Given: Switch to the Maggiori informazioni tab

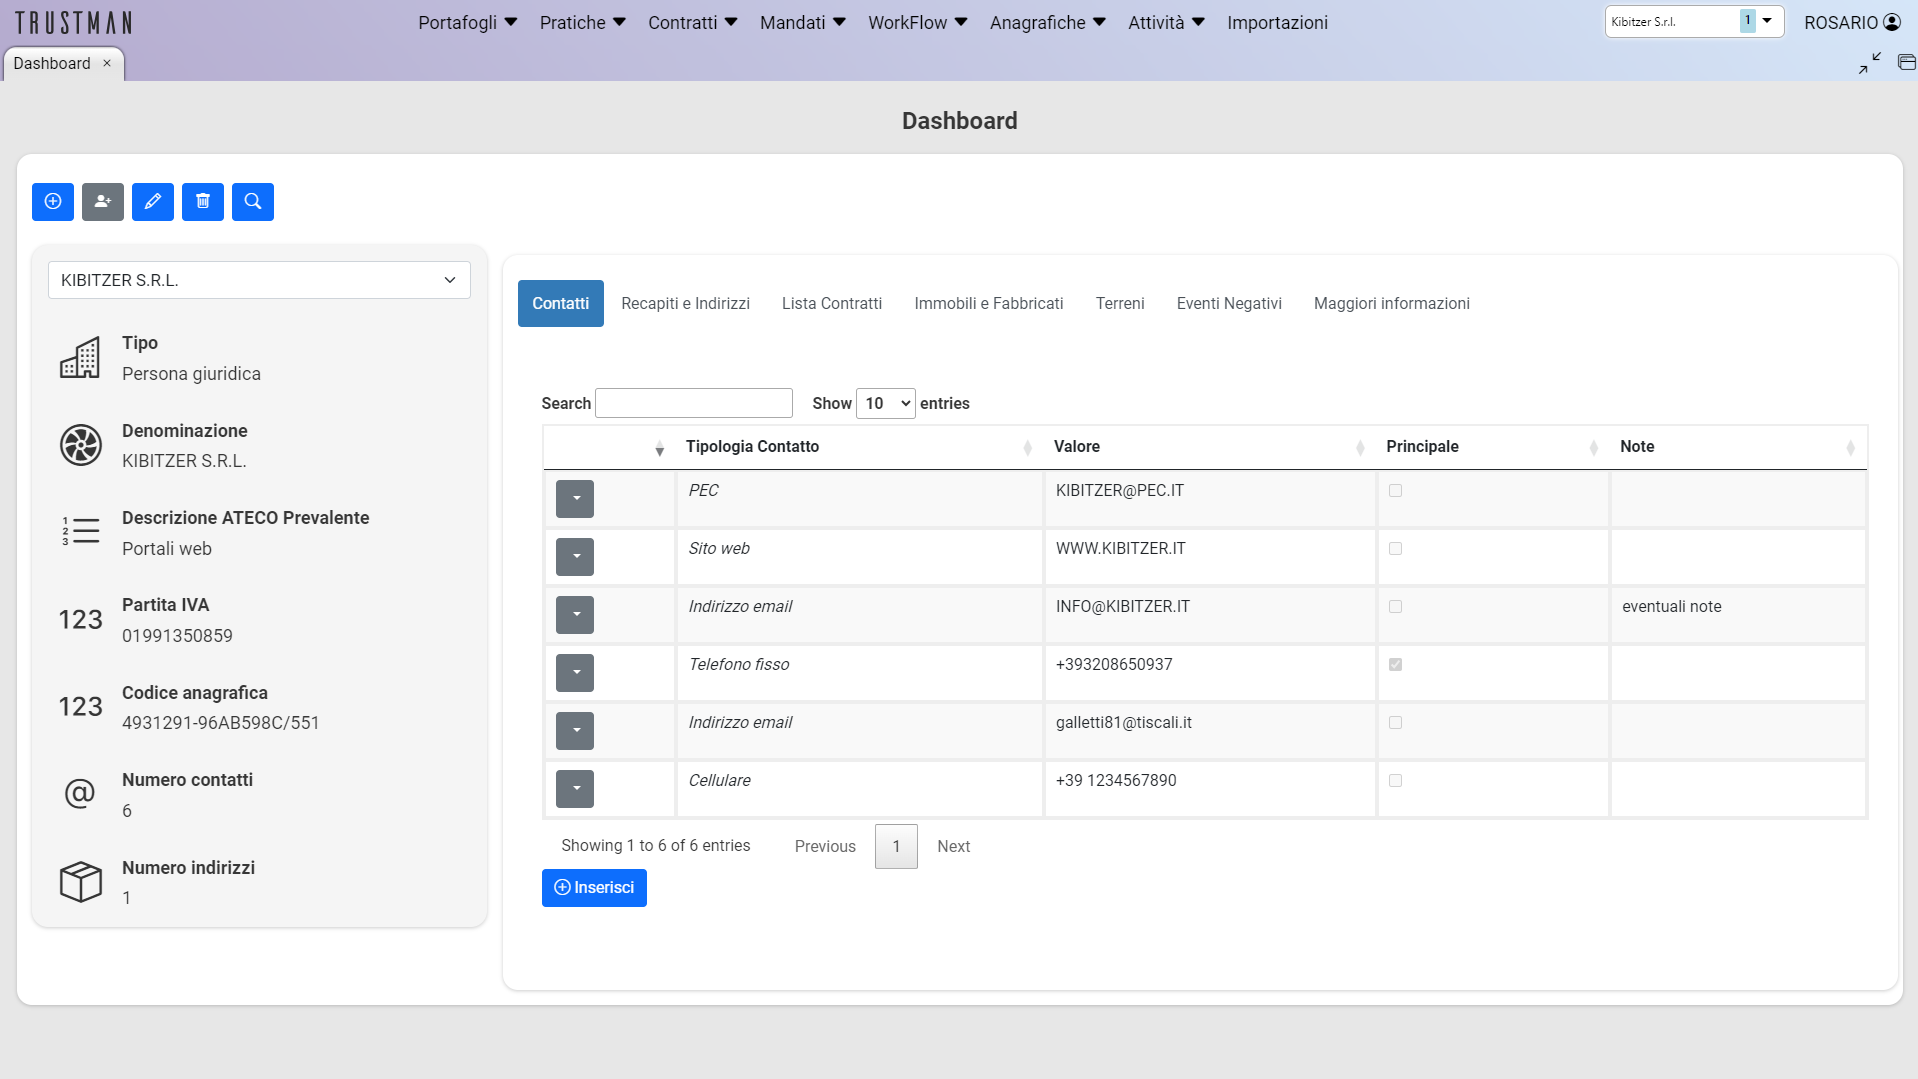Looking at the screenshot, I should (1392, 304).
